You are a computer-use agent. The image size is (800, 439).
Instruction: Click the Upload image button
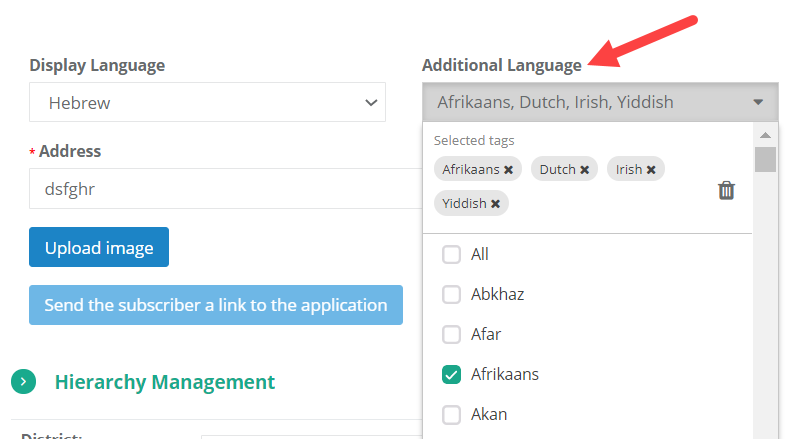99,248
